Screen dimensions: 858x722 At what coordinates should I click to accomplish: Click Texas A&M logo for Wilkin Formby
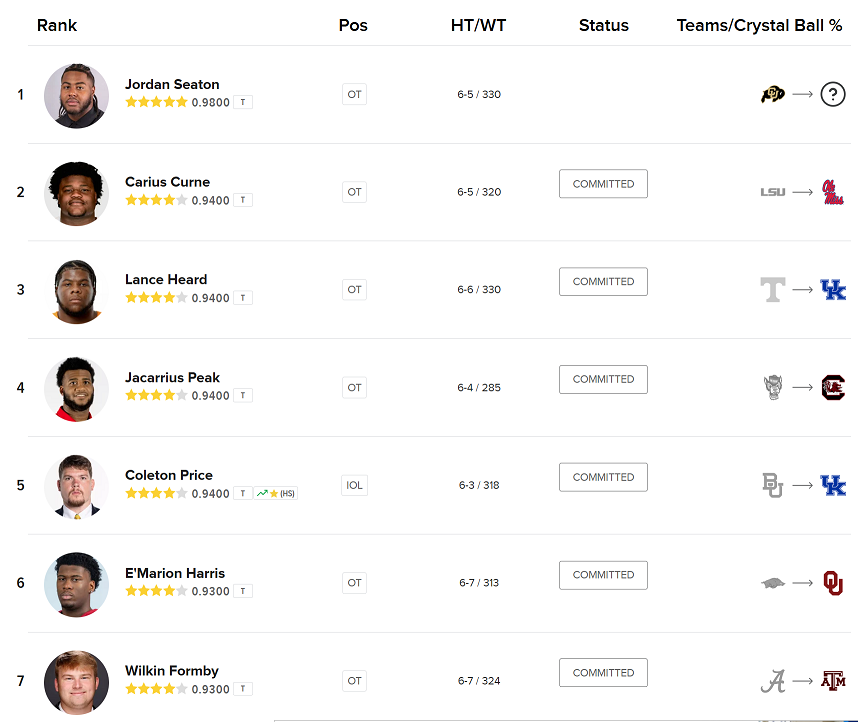833,681
